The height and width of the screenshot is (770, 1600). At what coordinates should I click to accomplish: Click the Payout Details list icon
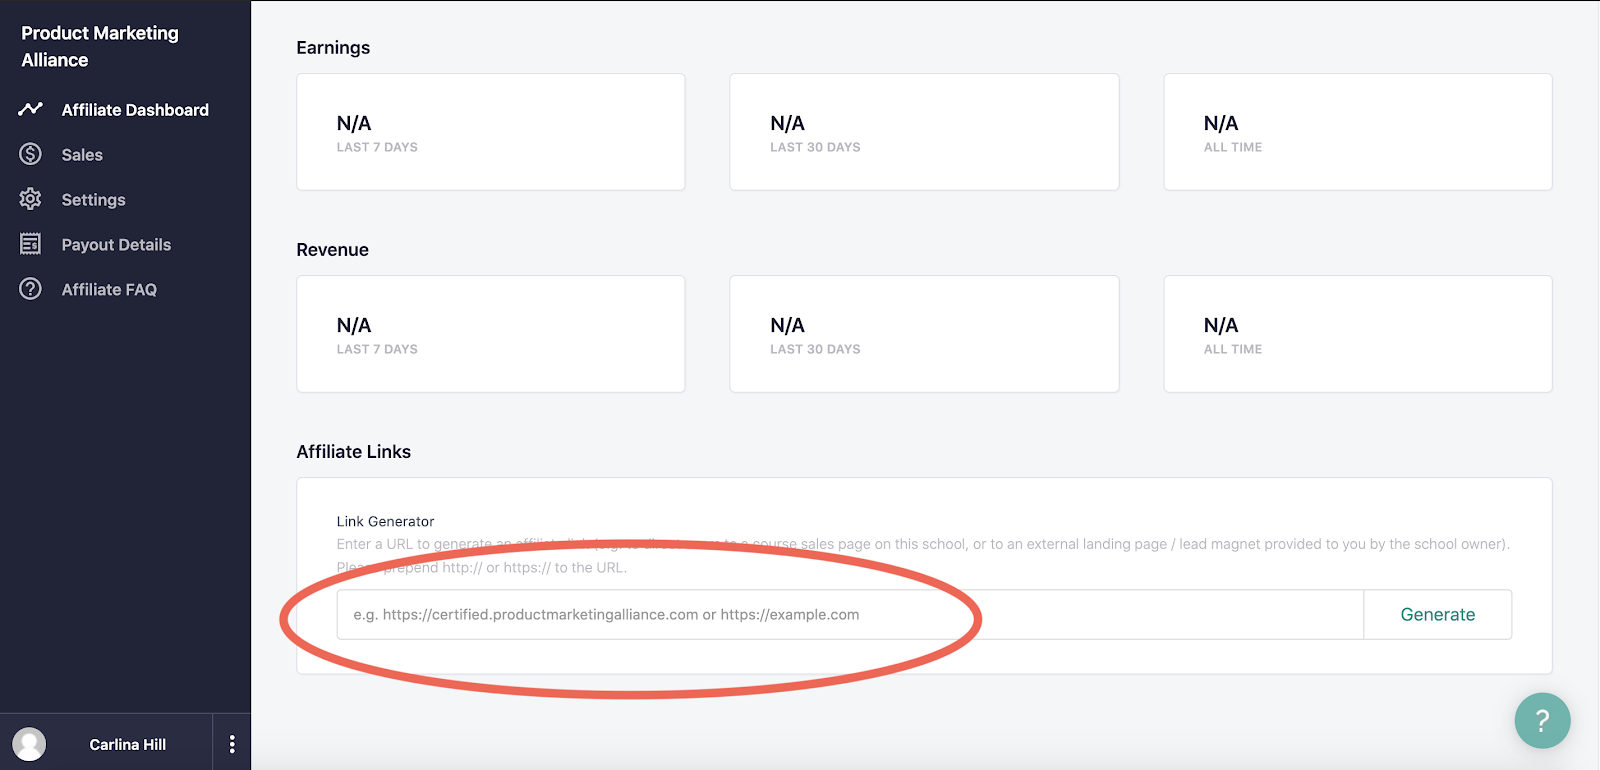pos(31,244)
